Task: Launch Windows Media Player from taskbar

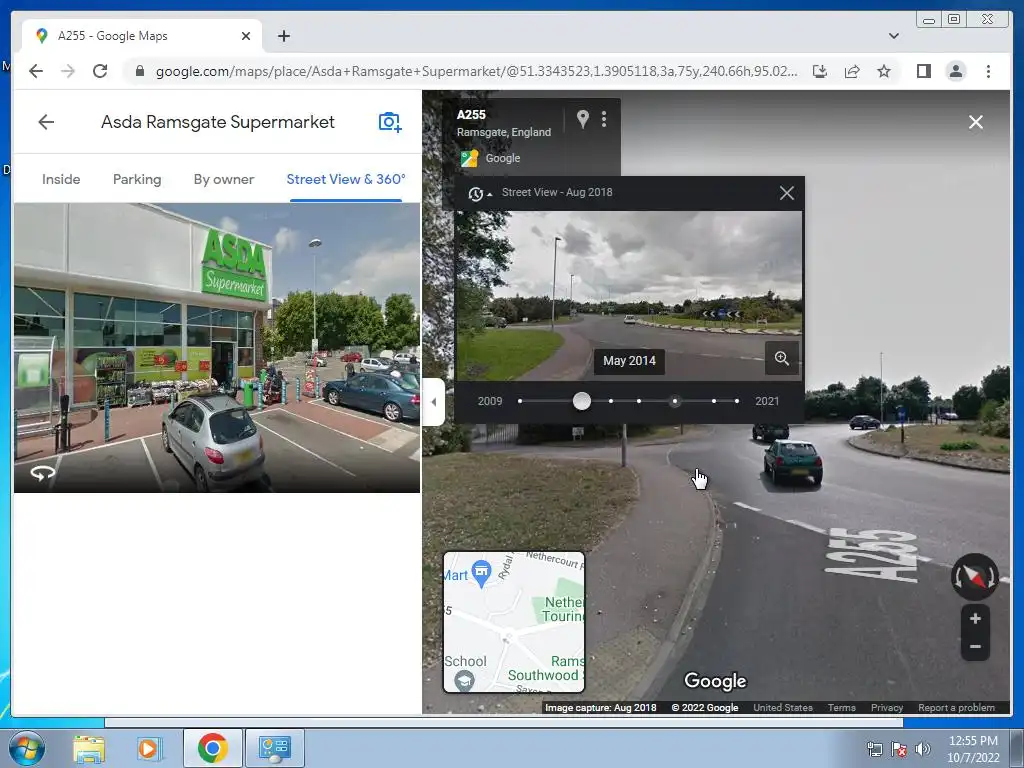Action: coord(149,748)
